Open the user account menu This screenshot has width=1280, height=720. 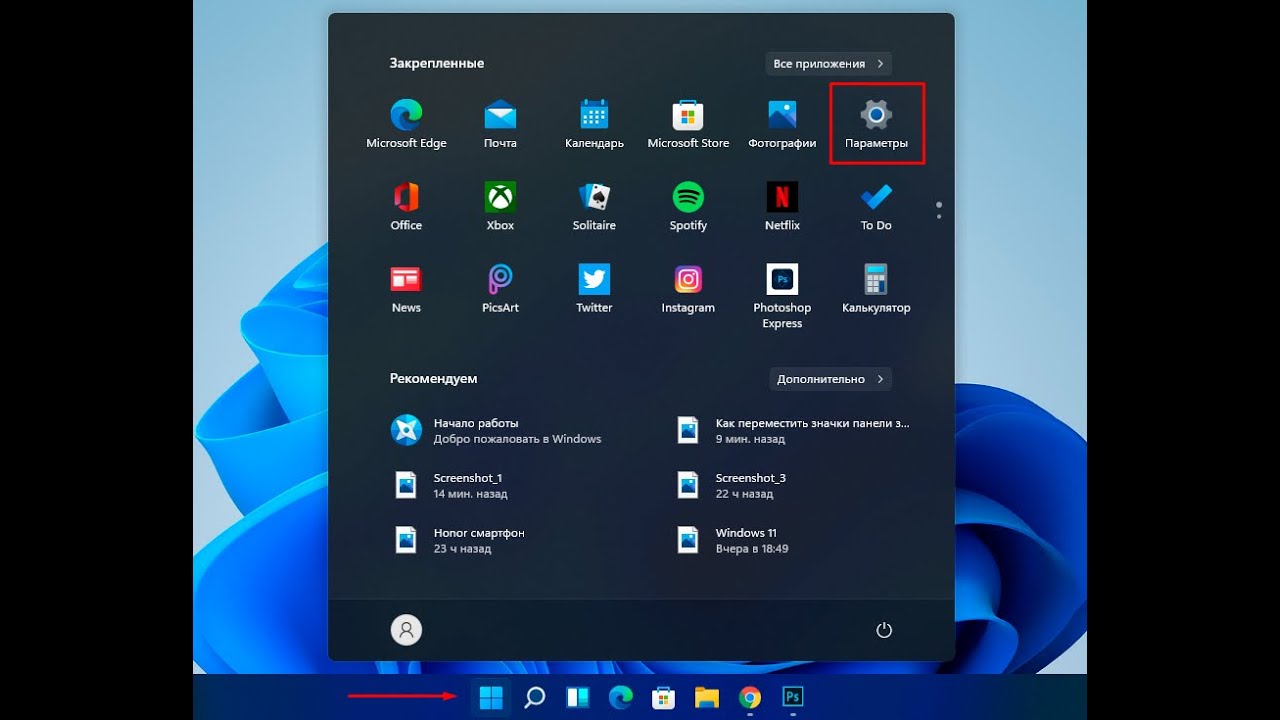click(406, 630)
